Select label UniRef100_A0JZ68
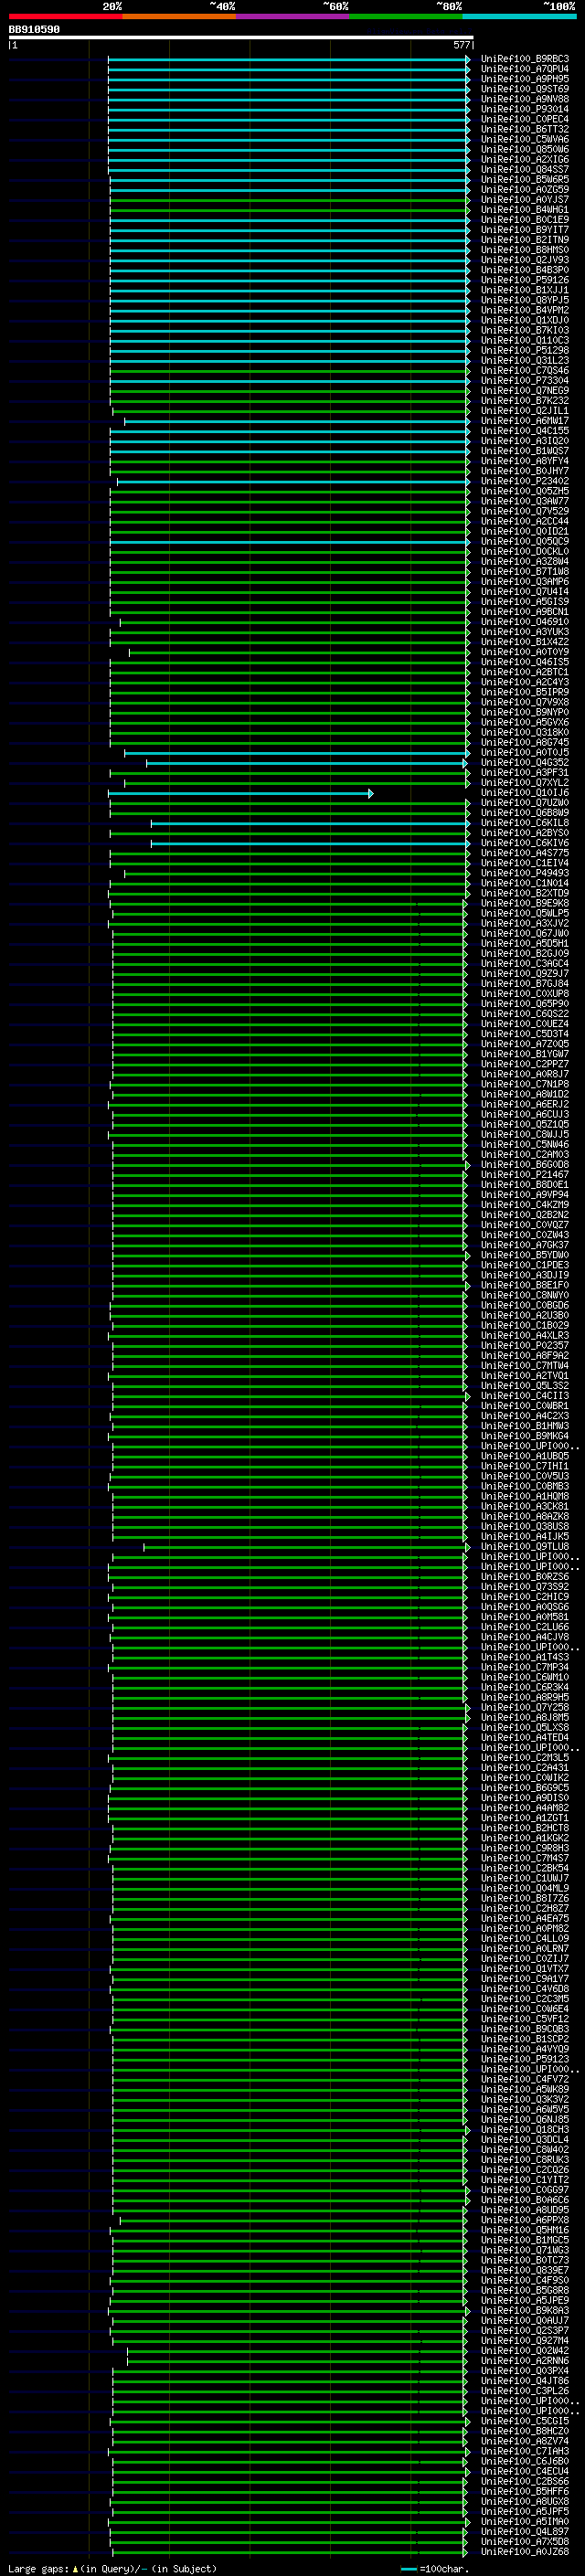This screenshot has width=585, height=2576. click(x=525, y=2551)
